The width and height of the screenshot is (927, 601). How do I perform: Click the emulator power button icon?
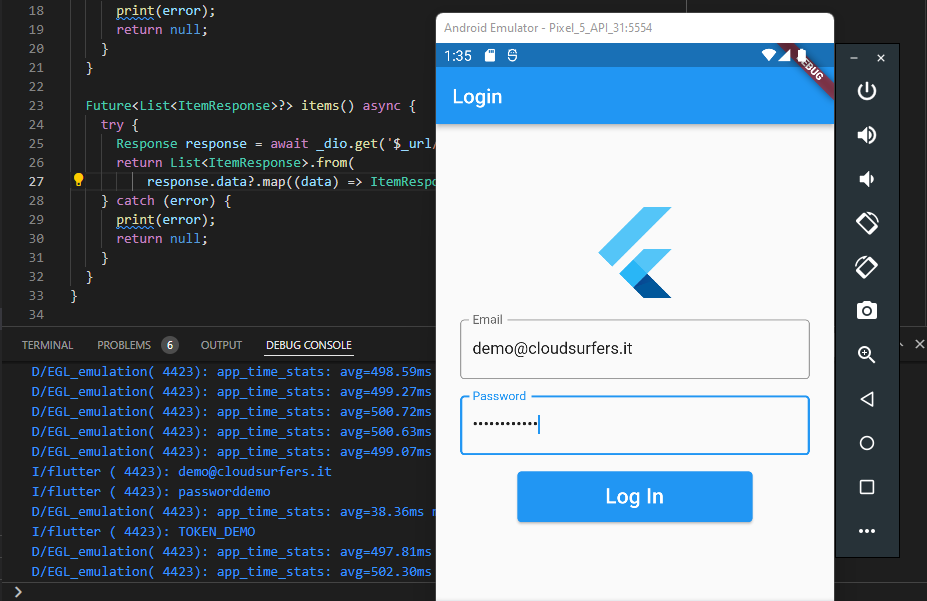[x=867, y=91]
